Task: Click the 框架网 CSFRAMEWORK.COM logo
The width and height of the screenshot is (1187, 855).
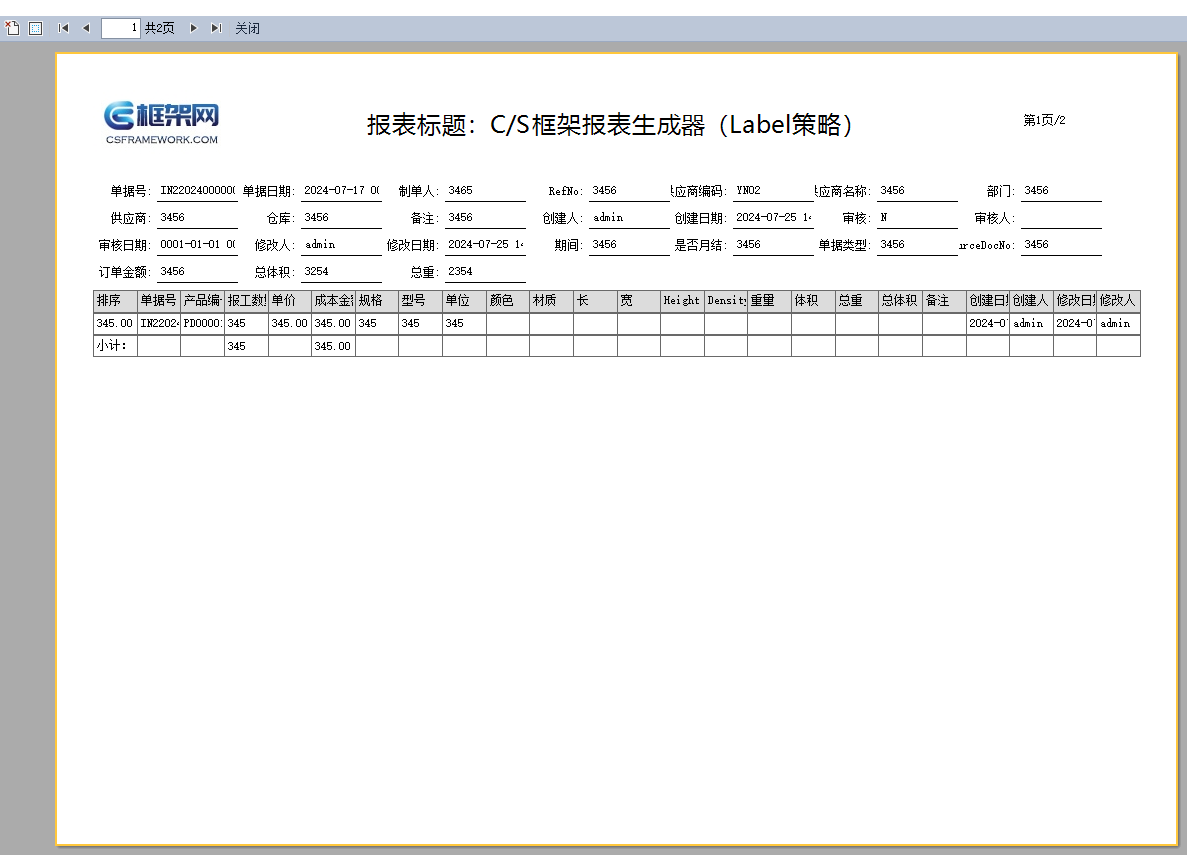Action: tap(161, 123)
